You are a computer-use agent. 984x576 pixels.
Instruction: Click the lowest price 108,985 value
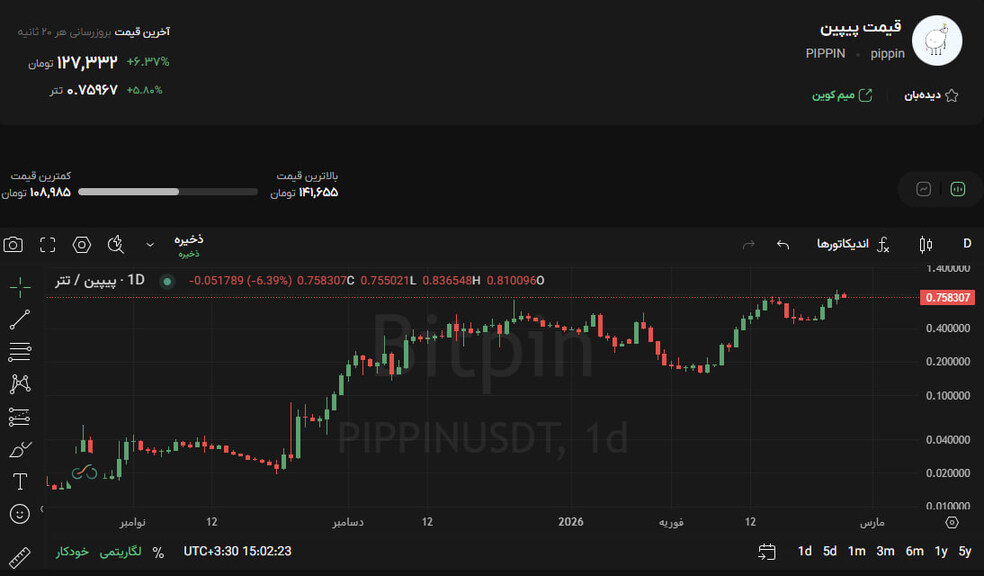click(50, 192)
